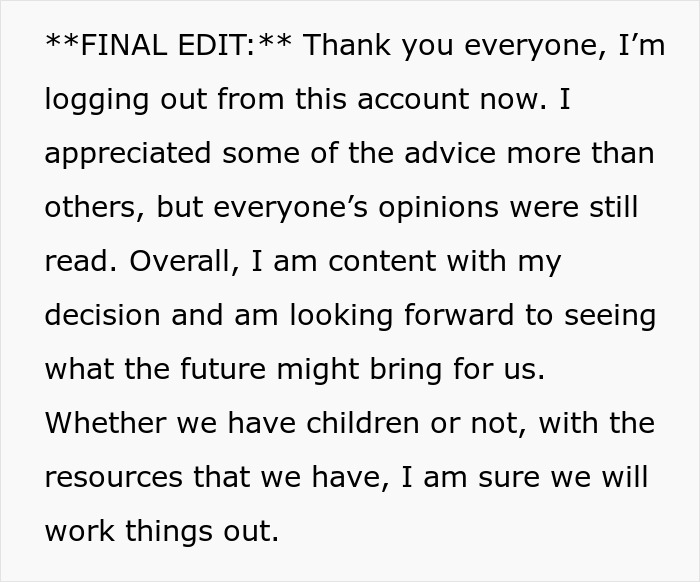This screenshot has width=700, height=582.
Task: Click the word "resources"
Action: pyautogui.click(x=119, y=478)
